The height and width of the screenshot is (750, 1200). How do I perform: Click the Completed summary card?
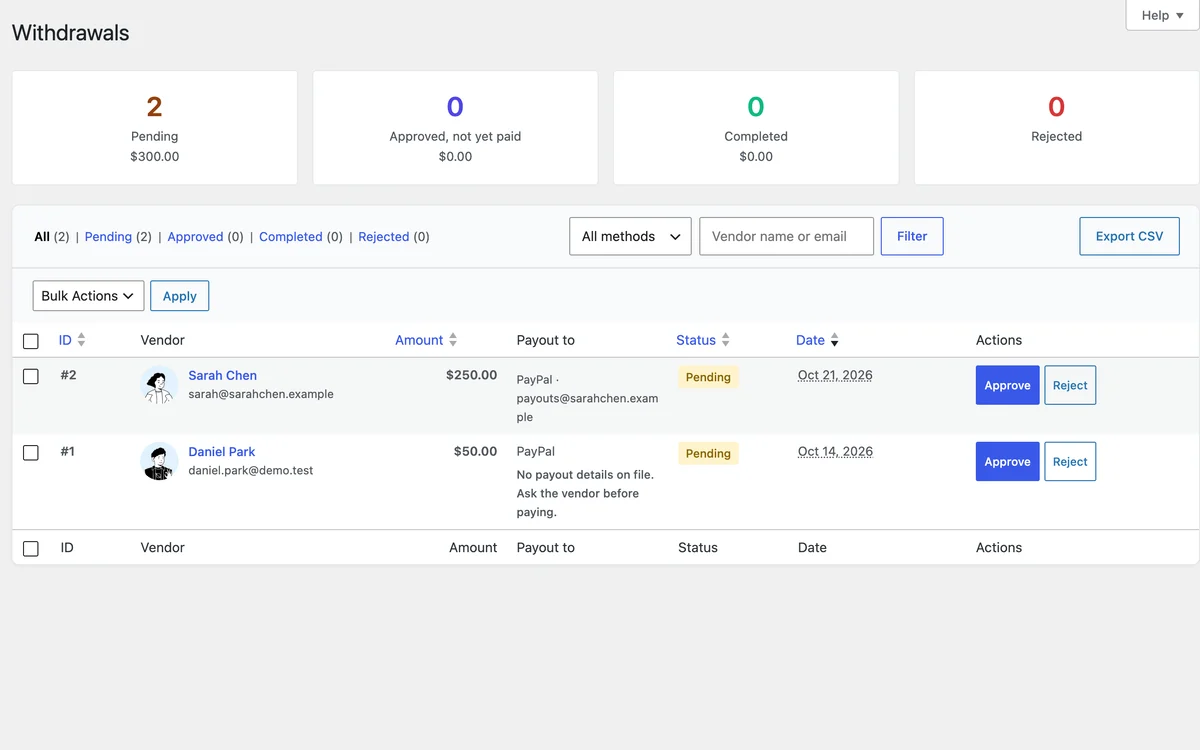click(x=756, y=127)
